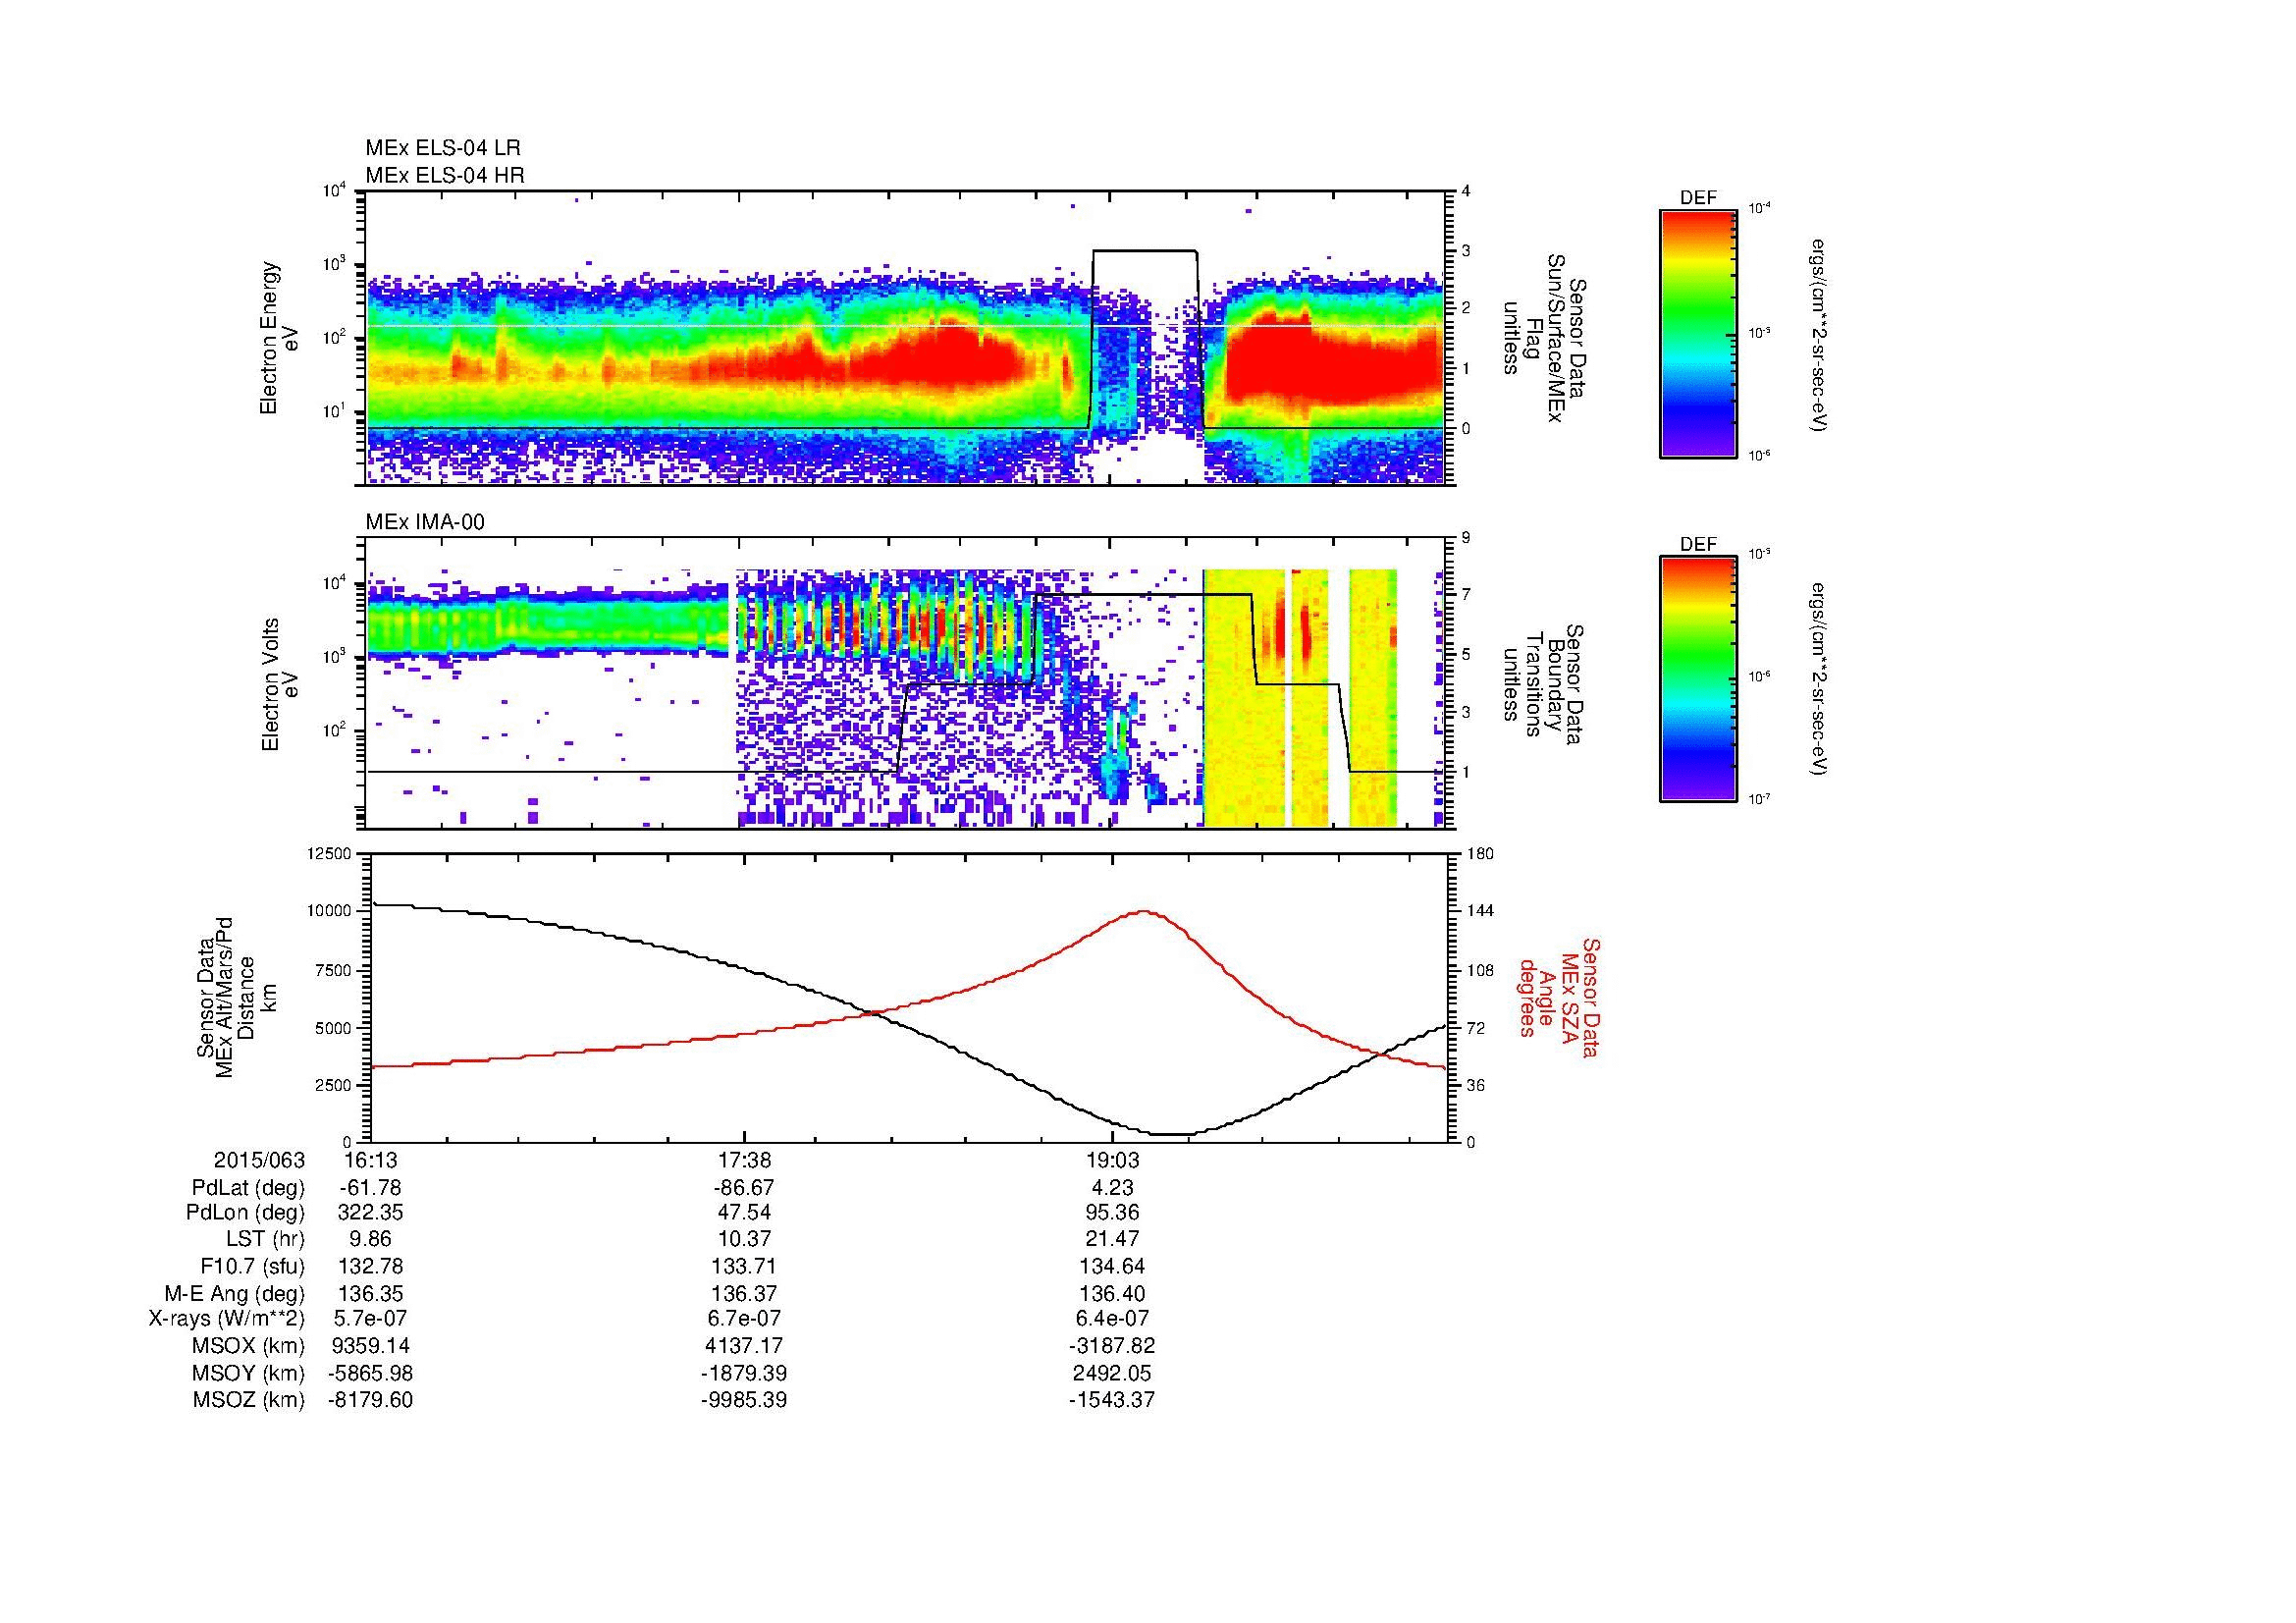Click the PdLon value 95.36

1111,1213
